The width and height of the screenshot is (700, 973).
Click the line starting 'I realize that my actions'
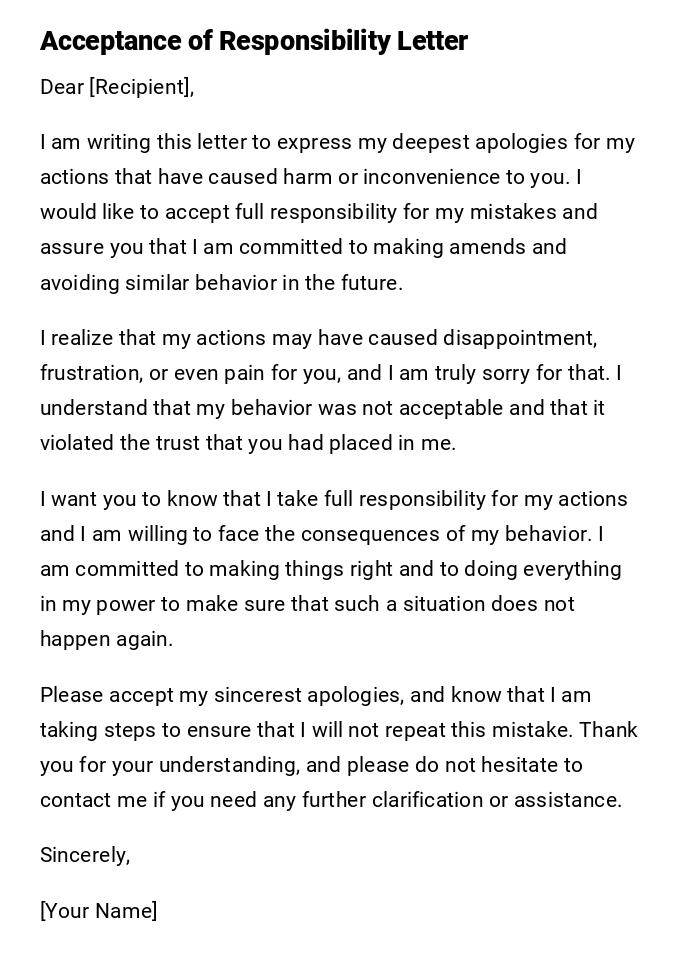[318, 338]
